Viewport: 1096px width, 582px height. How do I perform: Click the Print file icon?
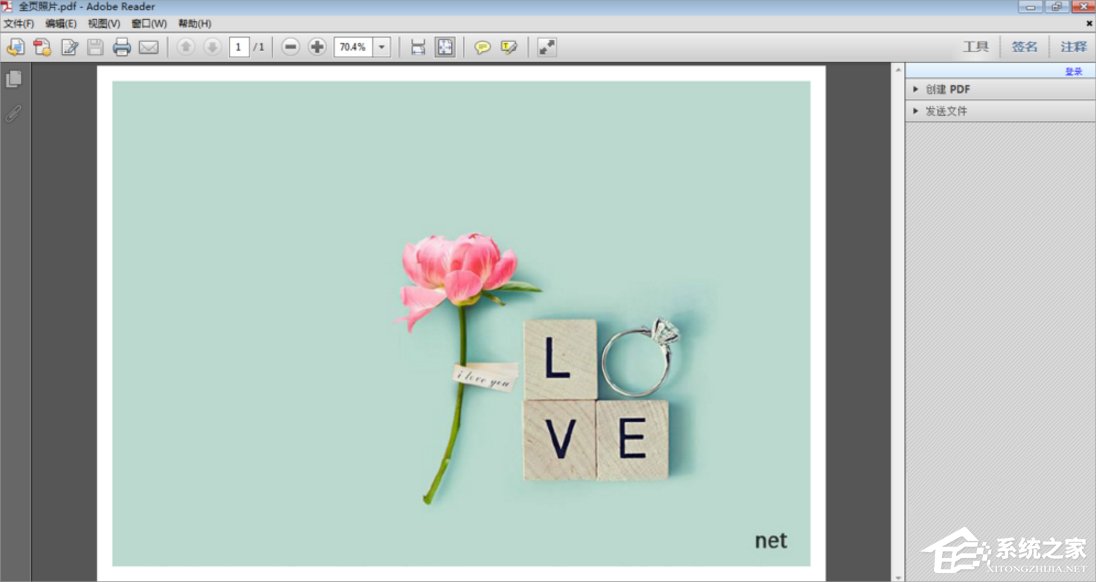tap(122, 47)
